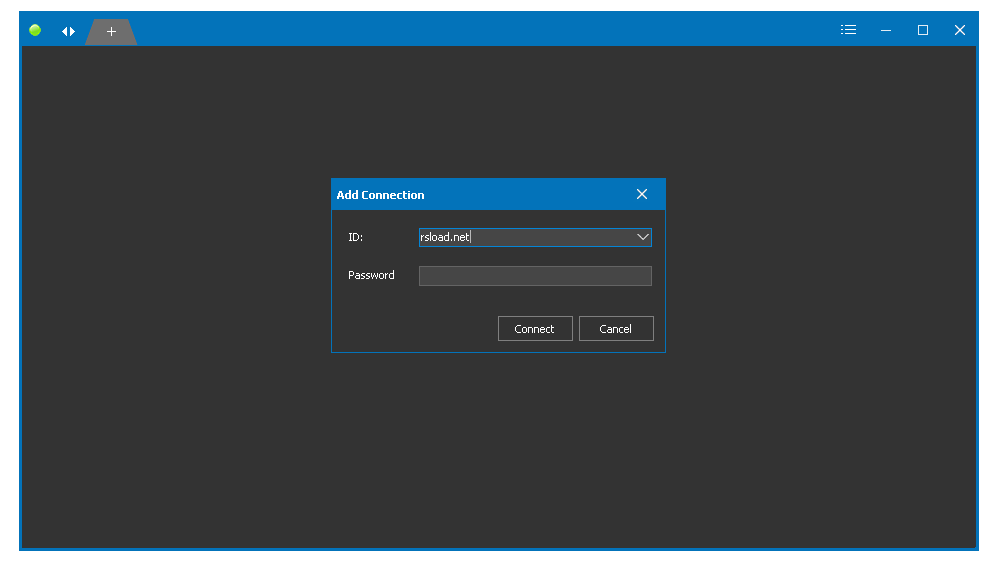Click the Password label

(371, 275)
